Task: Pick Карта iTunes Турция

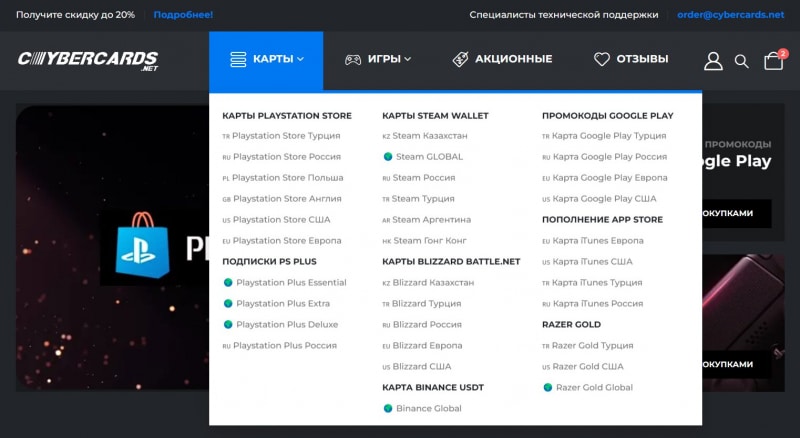Action: (592, 282)
